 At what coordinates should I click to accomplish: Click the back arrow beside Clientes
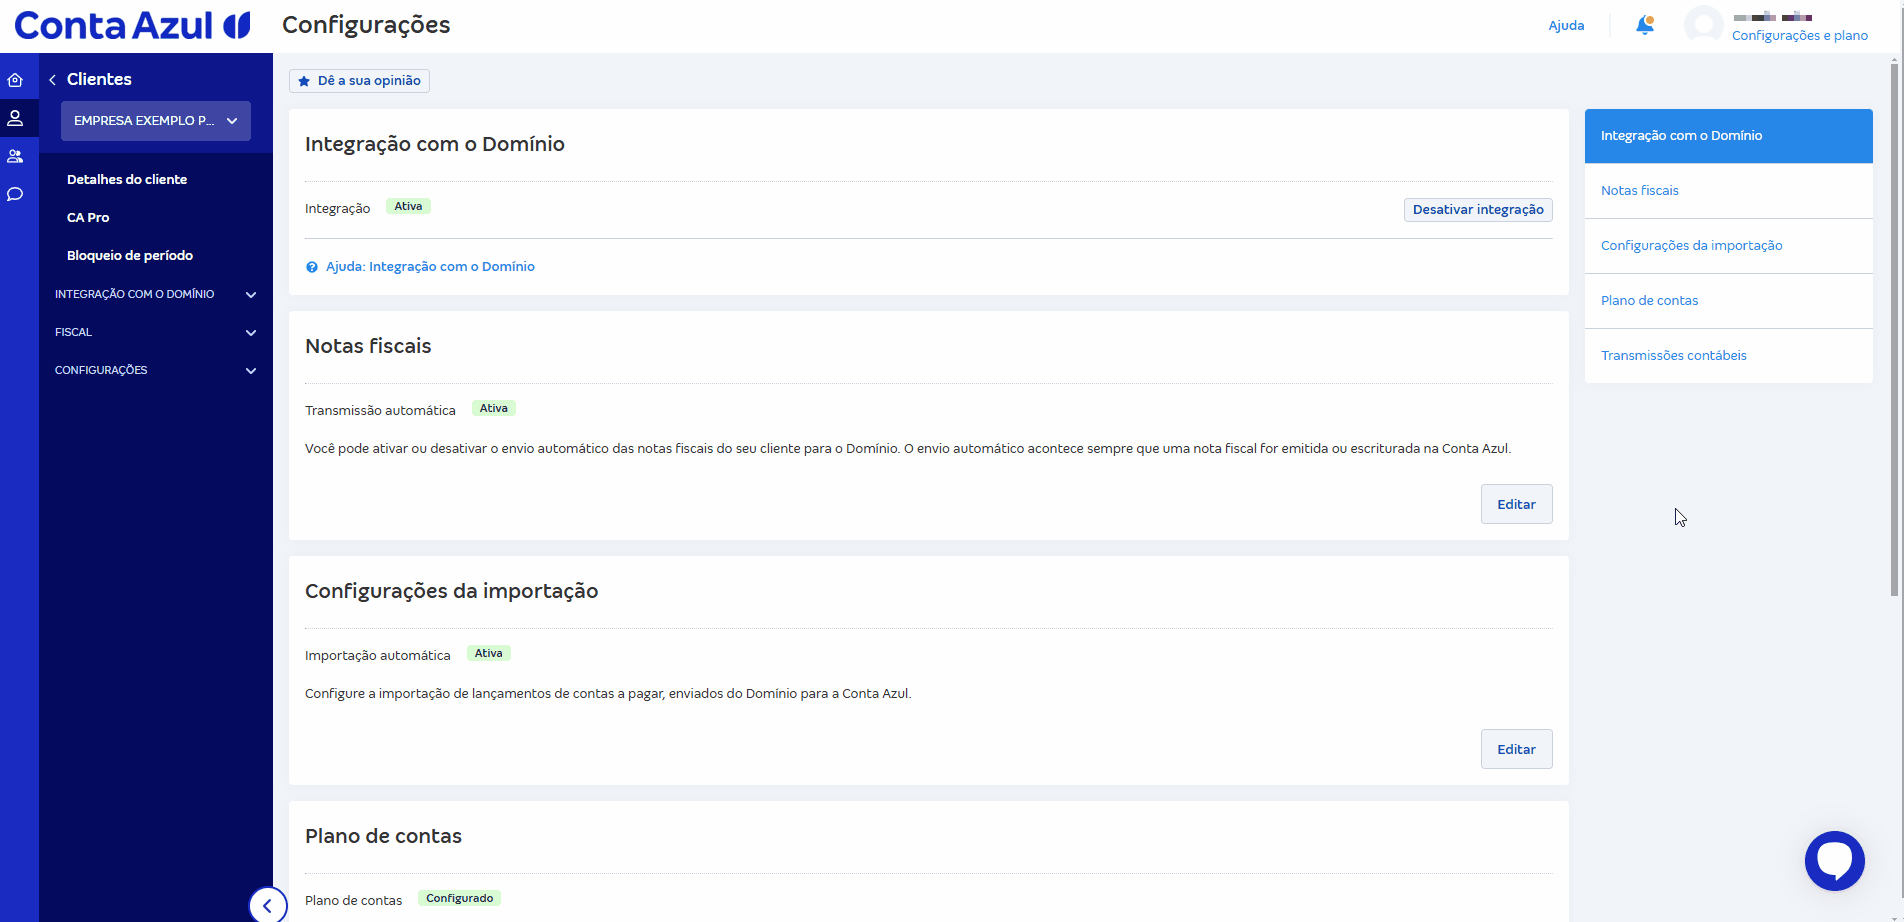click(x=52, y=80)
